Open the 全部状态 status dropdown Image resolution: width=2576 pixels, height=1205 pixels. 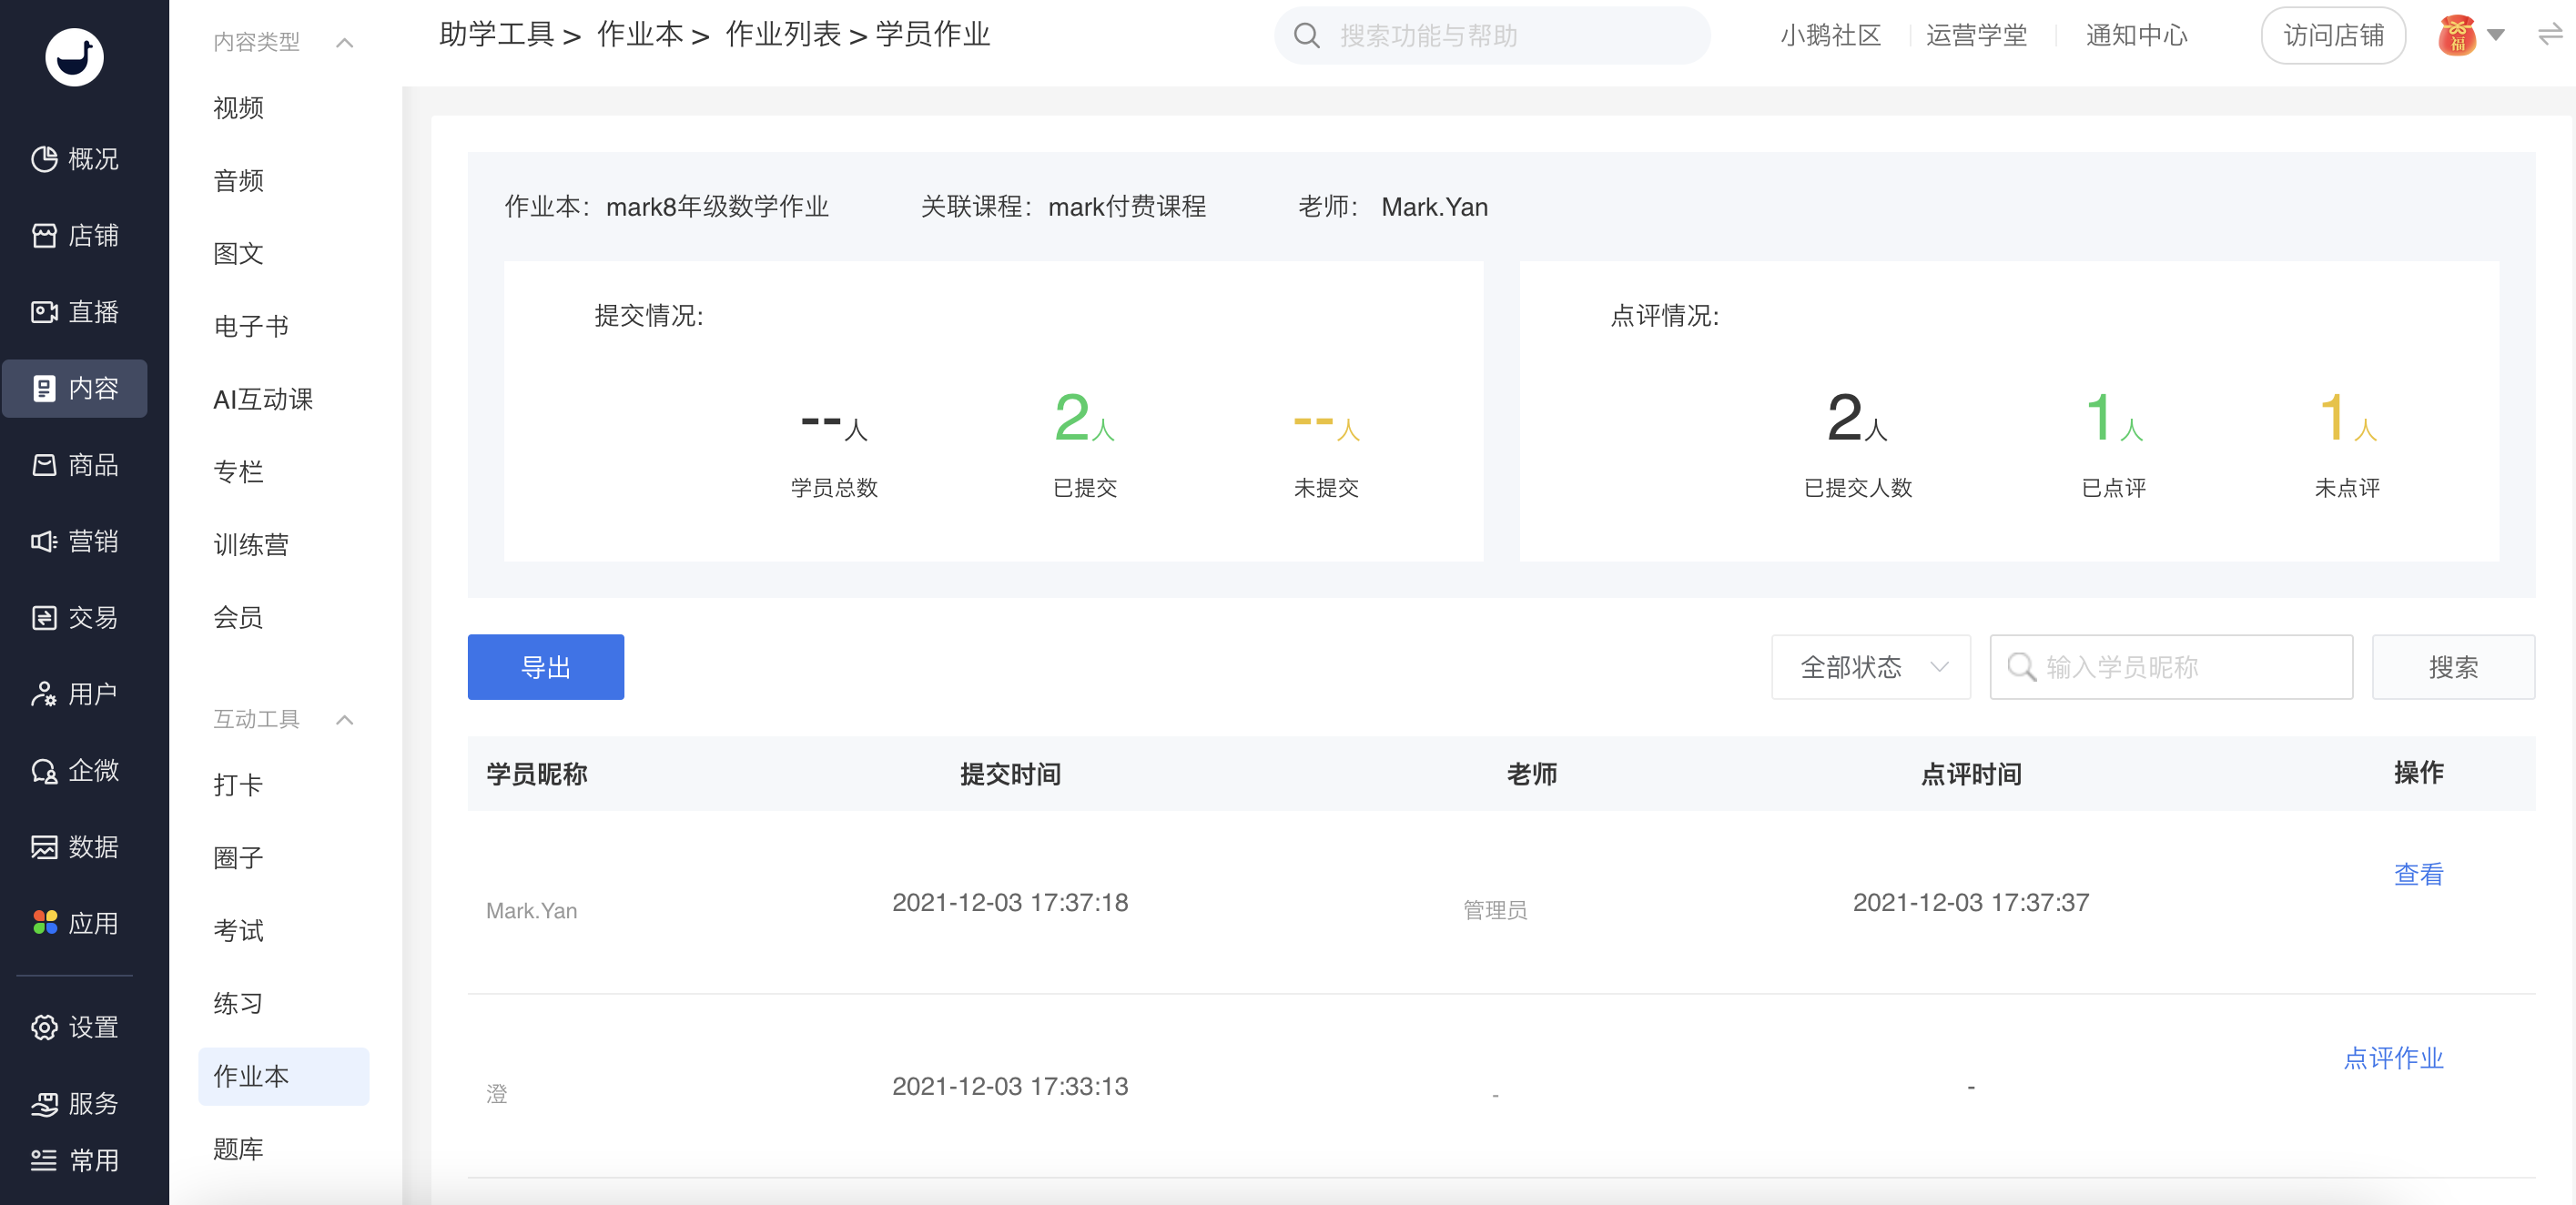(x=1870, y=667)
